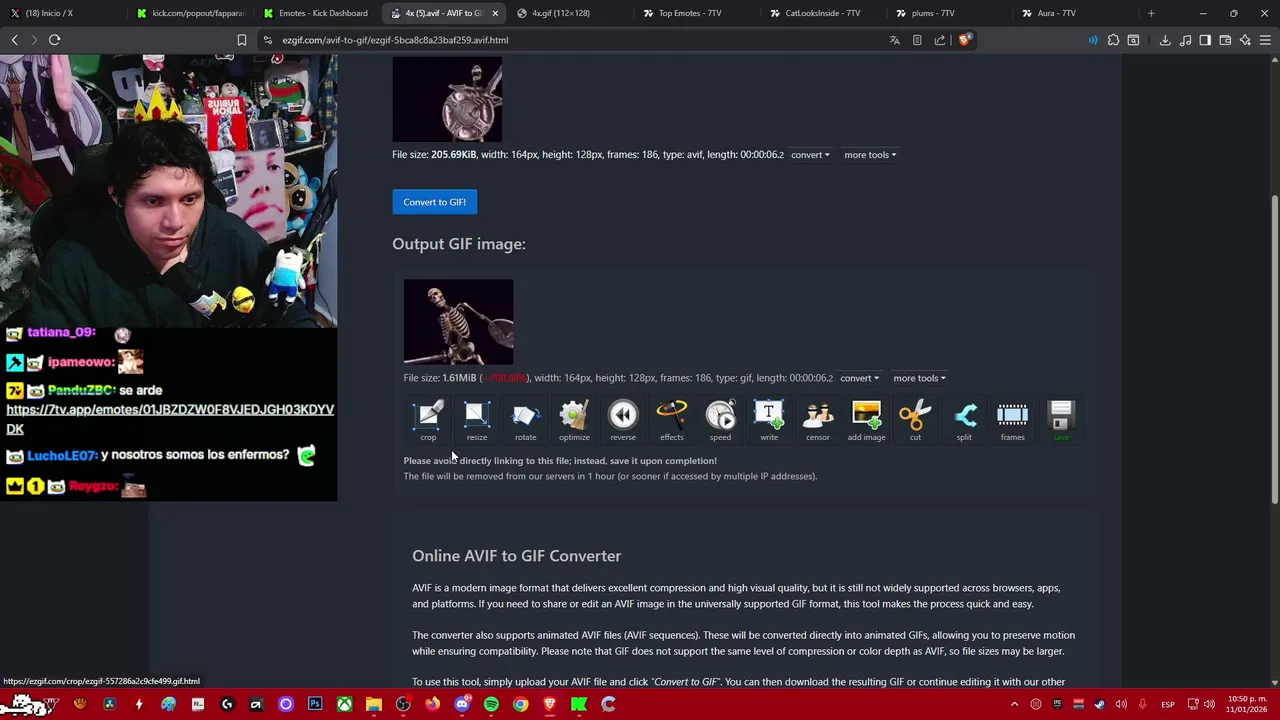Open OBS Studio from taskbar

pyautogui.click(x=403, y=704)
